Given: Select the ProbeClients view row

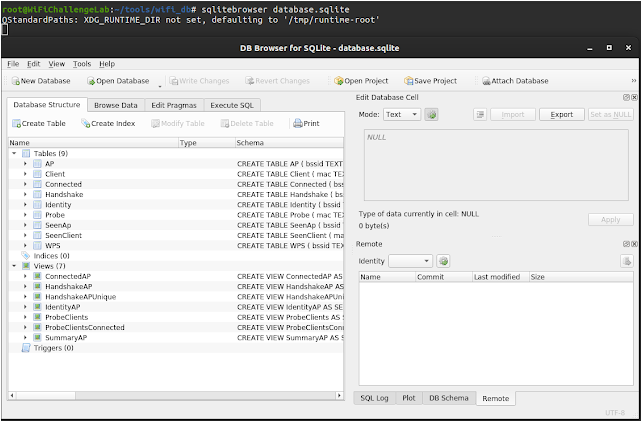Looking at the screenshot, I should tap(176, 317).
